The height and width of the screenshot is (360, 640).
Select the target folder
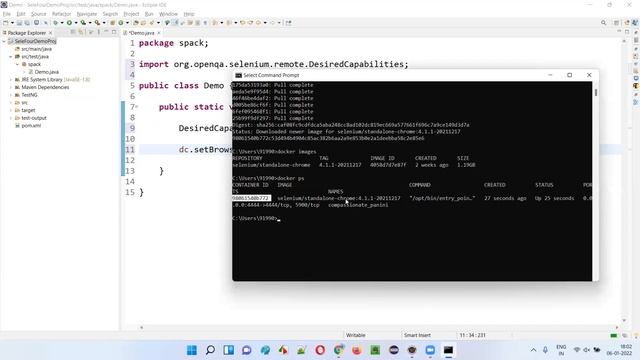tap(28, 110)
